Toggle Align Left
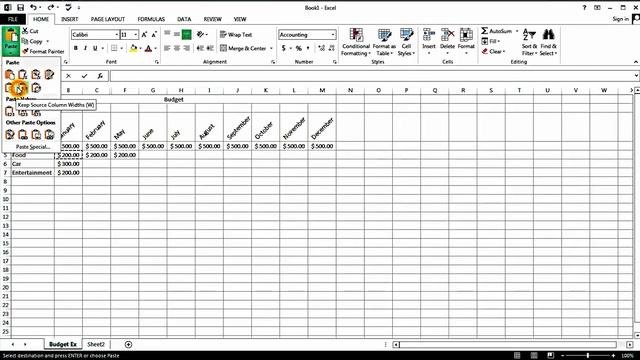640x360 pixels. click(x=167, y=48)
